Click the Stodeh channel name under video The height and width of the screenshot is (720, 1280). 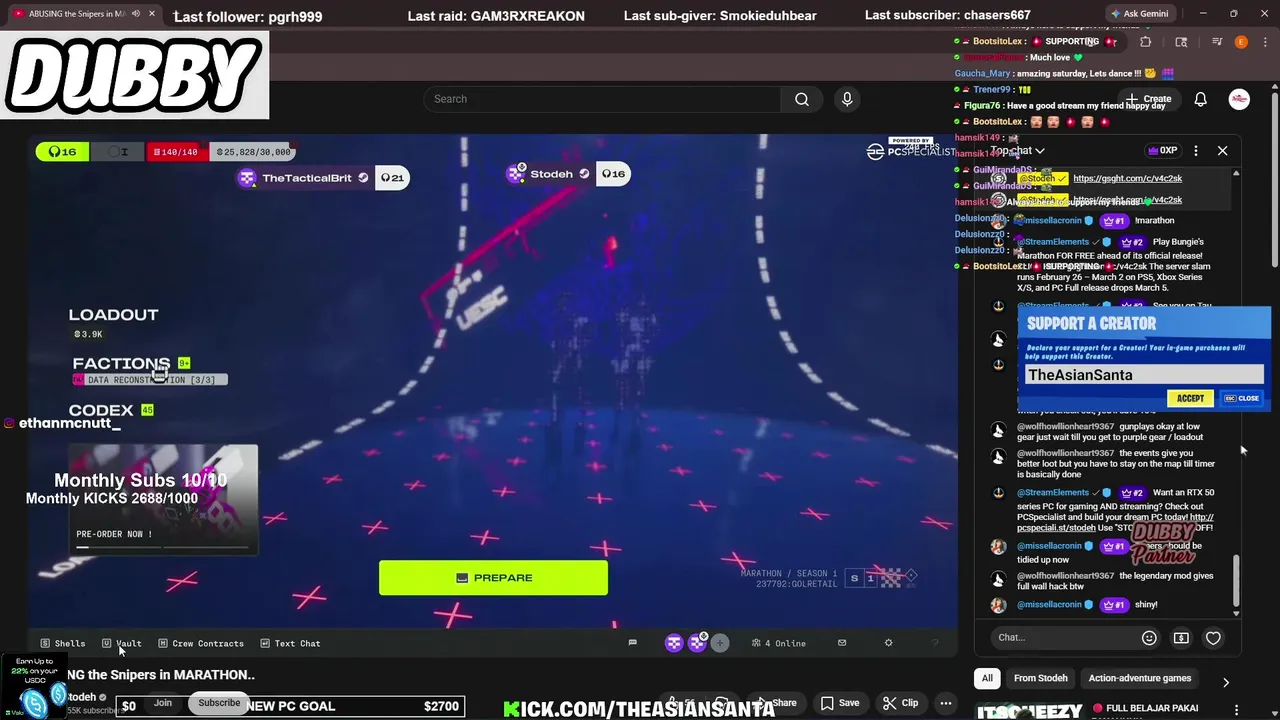(x=81, y=697)
